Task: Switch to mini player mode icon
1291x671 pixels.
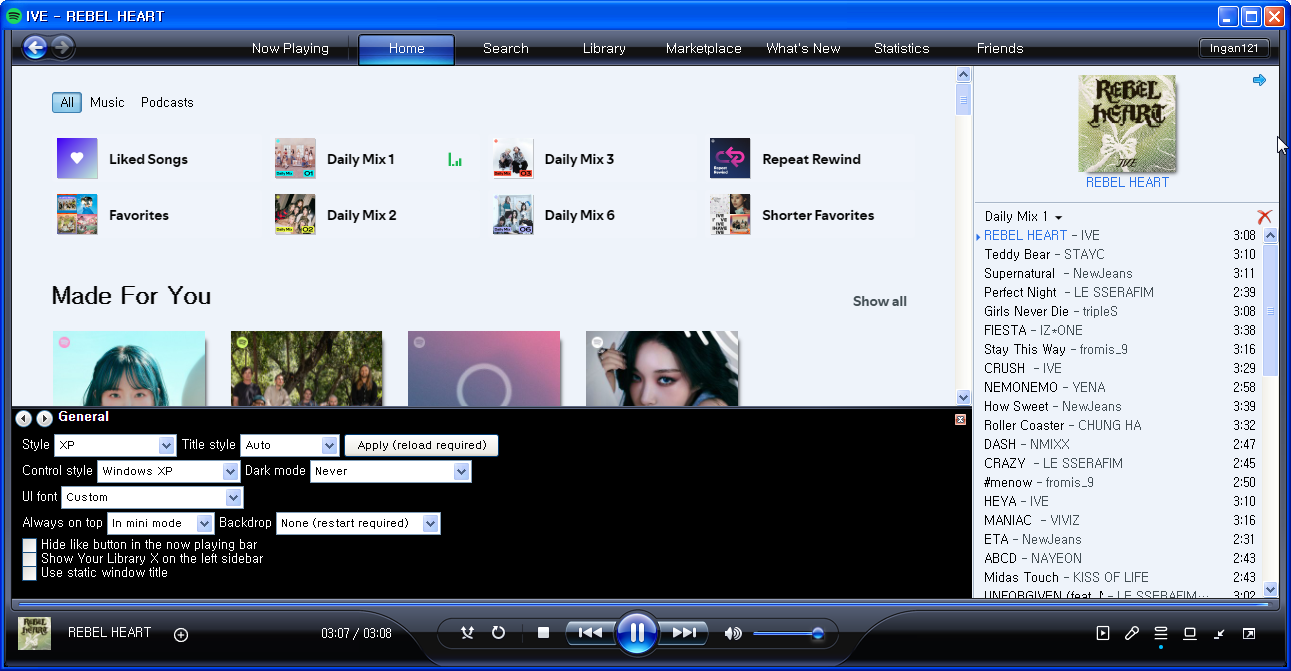Action: pos(1220,633)
